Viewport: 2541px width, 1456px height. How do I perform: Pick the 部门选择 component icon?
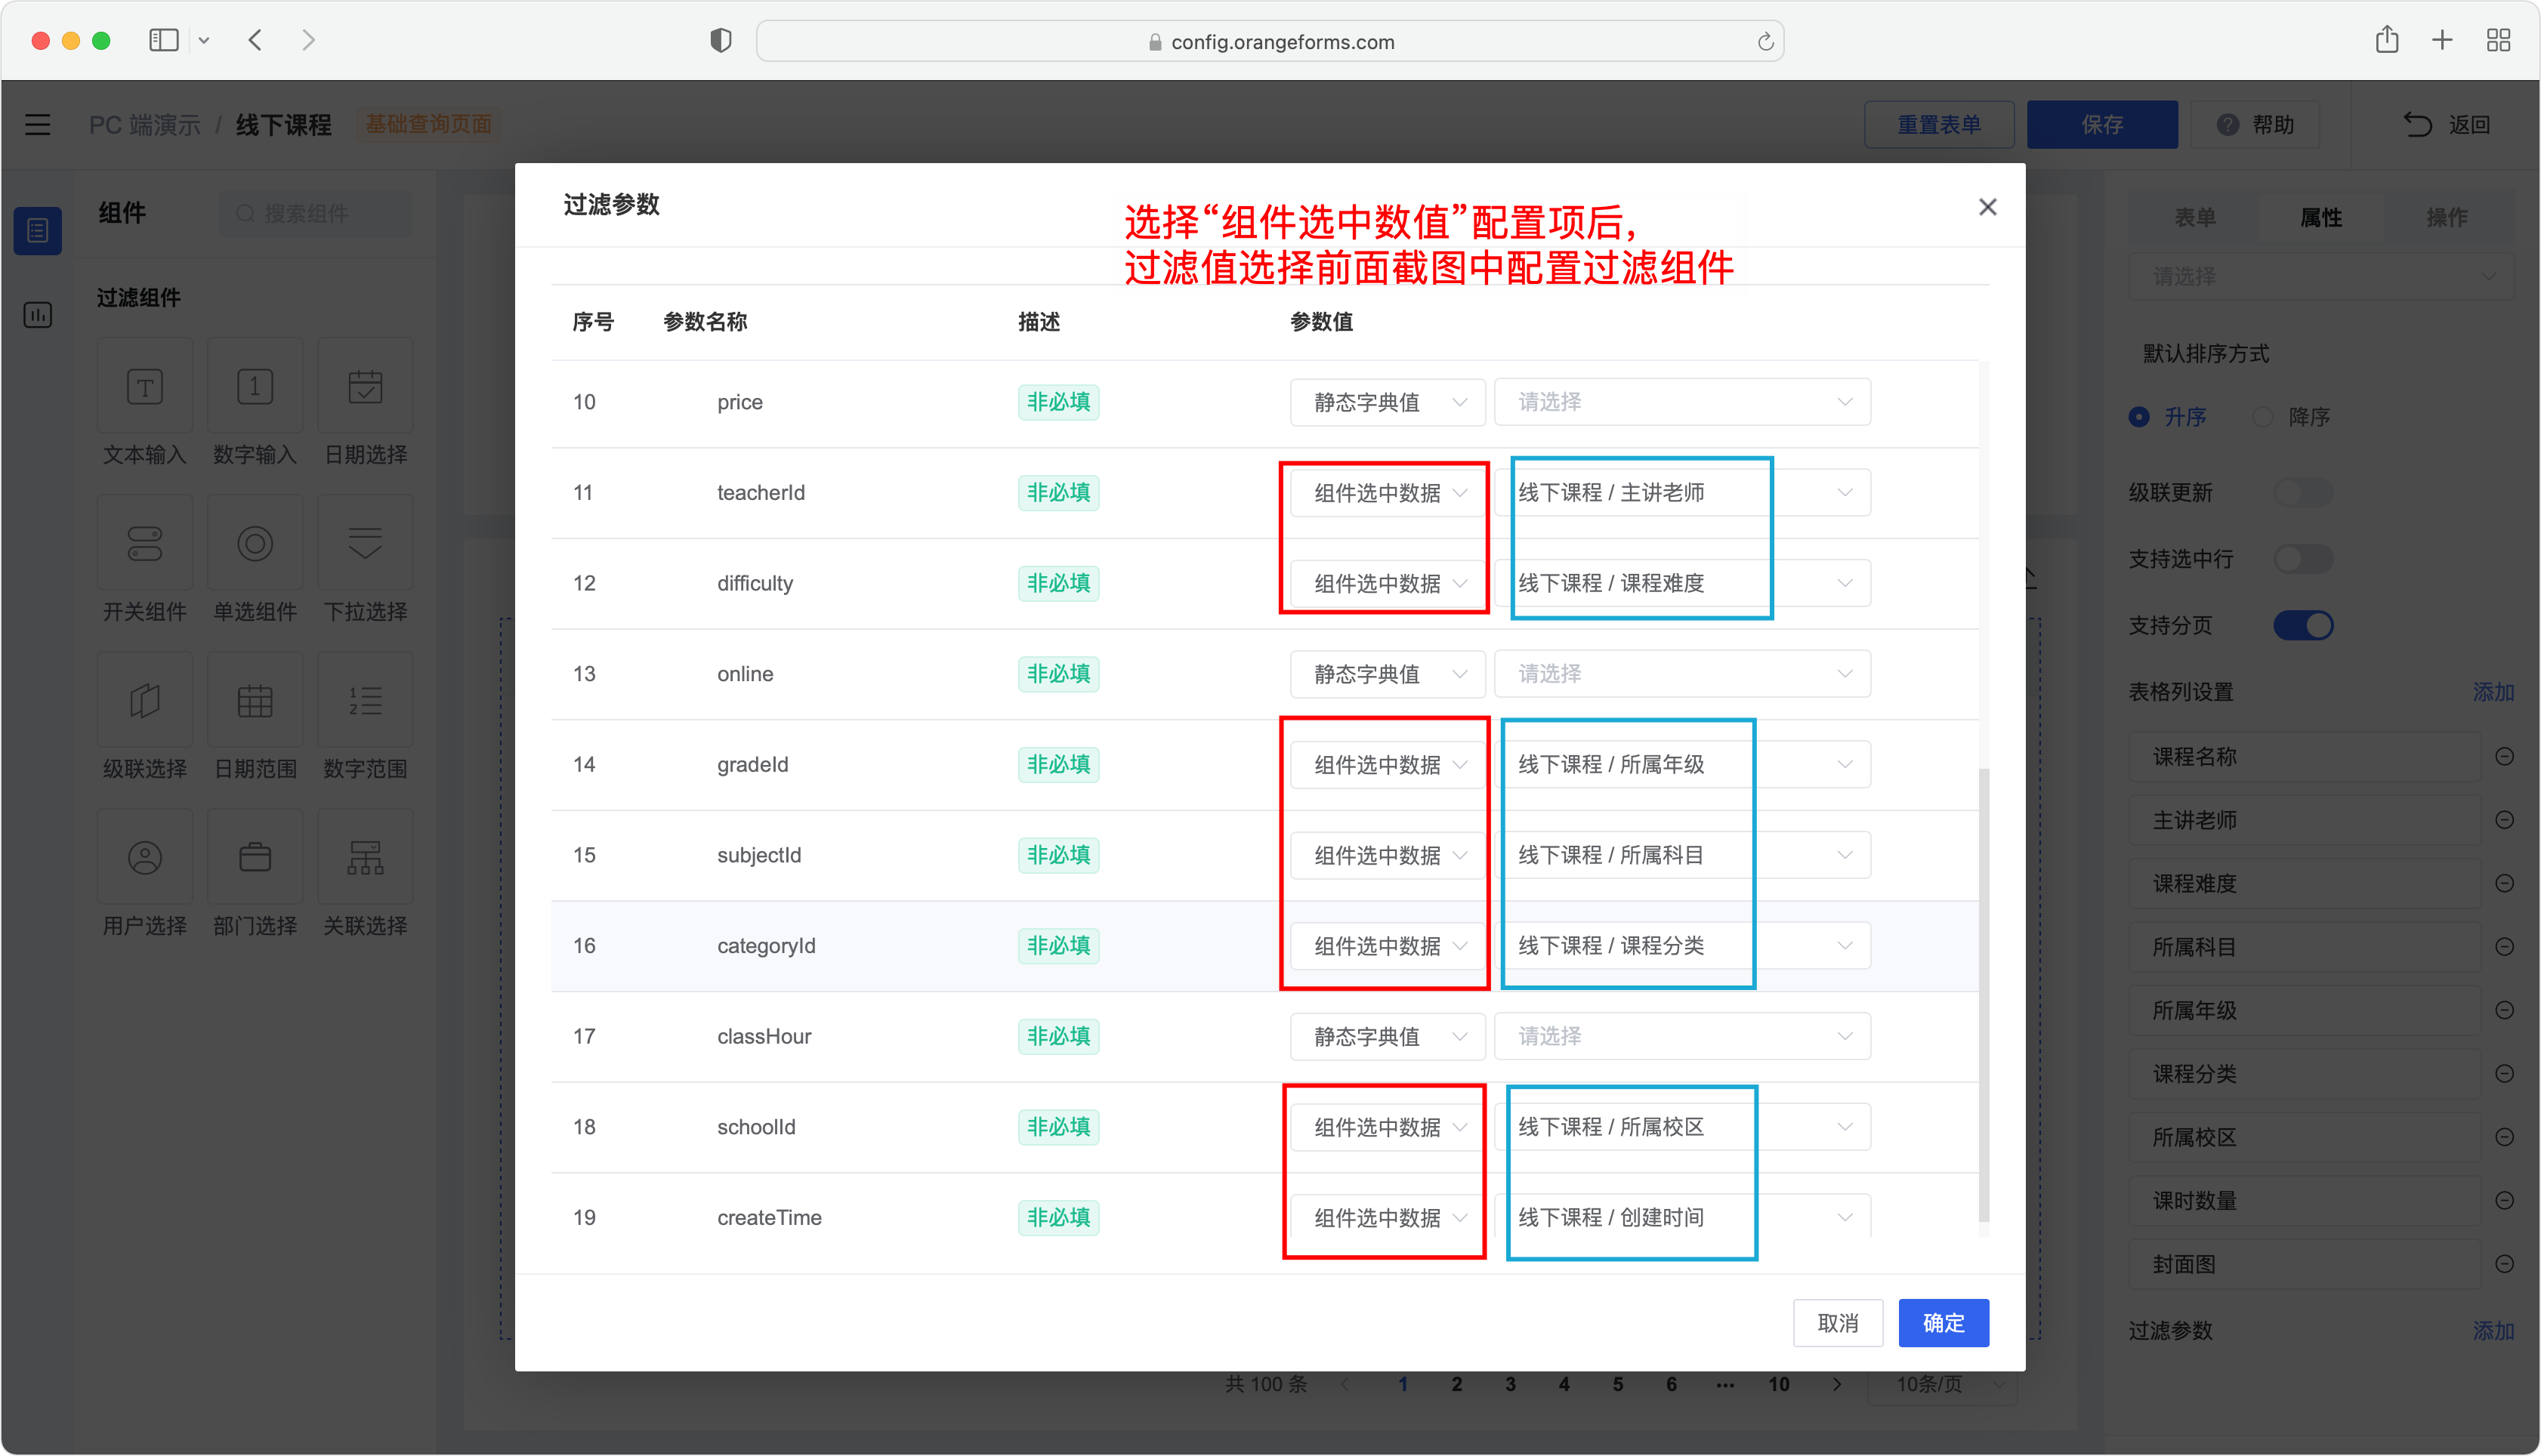click(255, 857)
